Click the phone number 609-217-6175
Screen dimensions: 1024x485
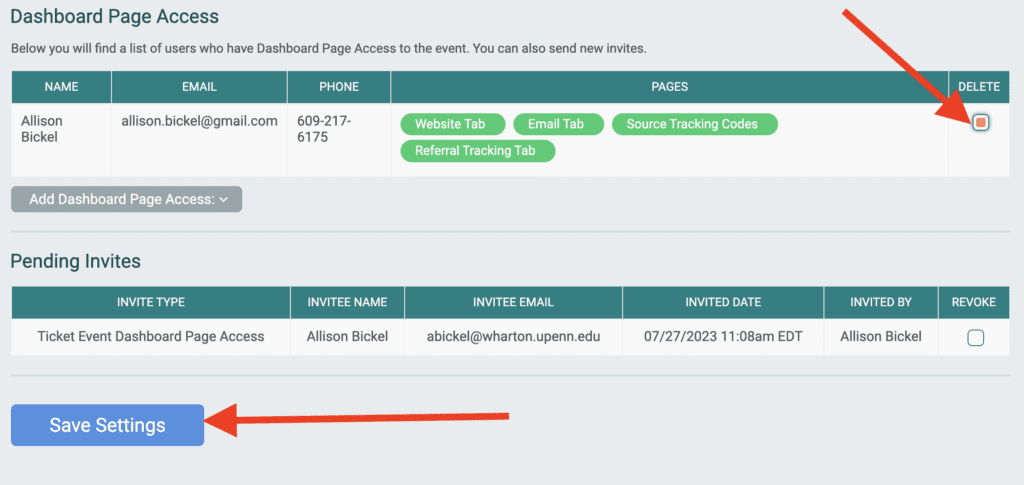[x=324, y=129]
